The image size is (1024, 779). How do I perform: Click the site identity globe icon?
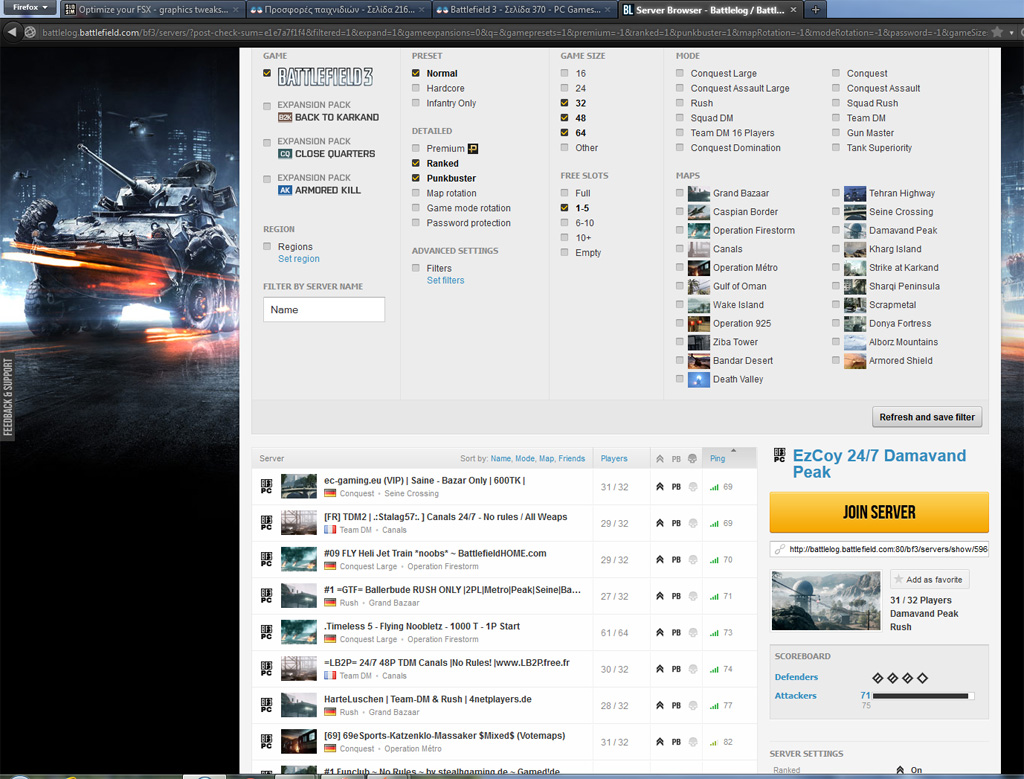(x=30, y=32)
